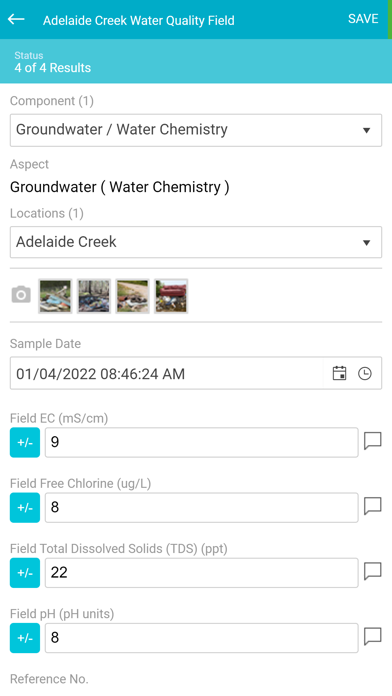Tap the back arrow in header

pos(16,19)
